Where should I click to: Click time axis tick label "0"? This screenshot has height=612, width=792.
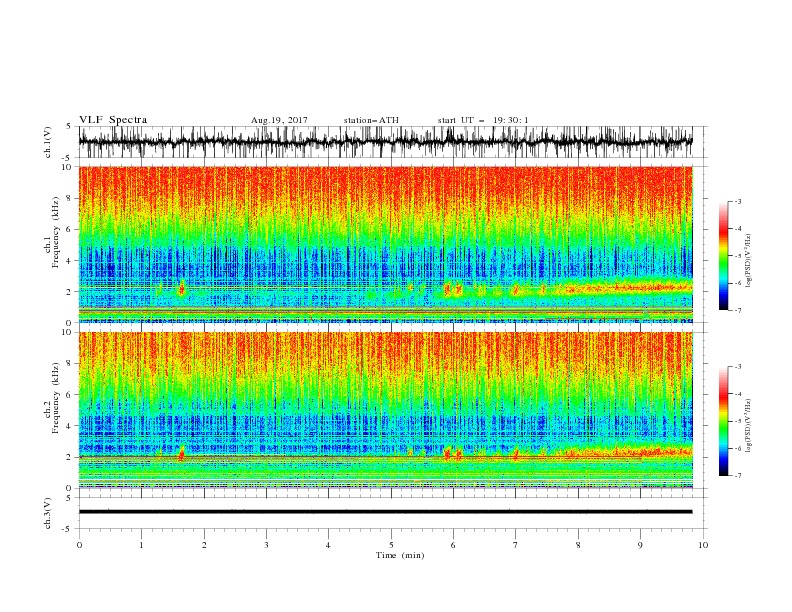pyautogui.click(x=79, y=545)
